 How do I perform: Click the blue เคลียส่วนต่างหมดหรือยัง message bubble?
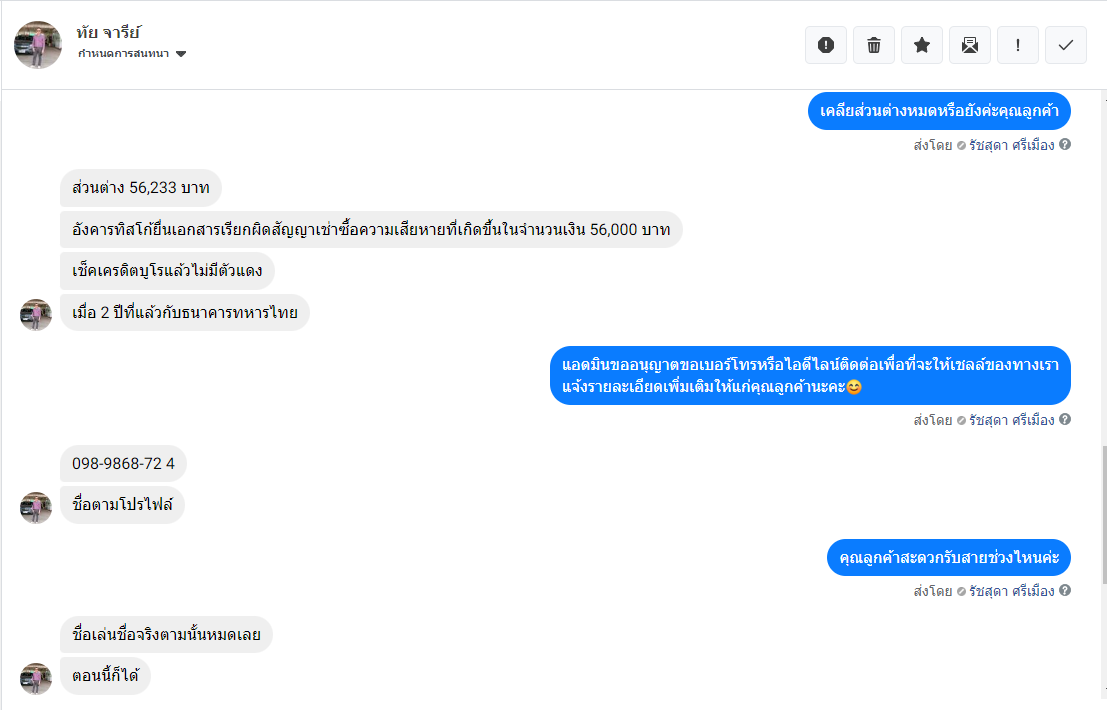[x=939, y=110]
